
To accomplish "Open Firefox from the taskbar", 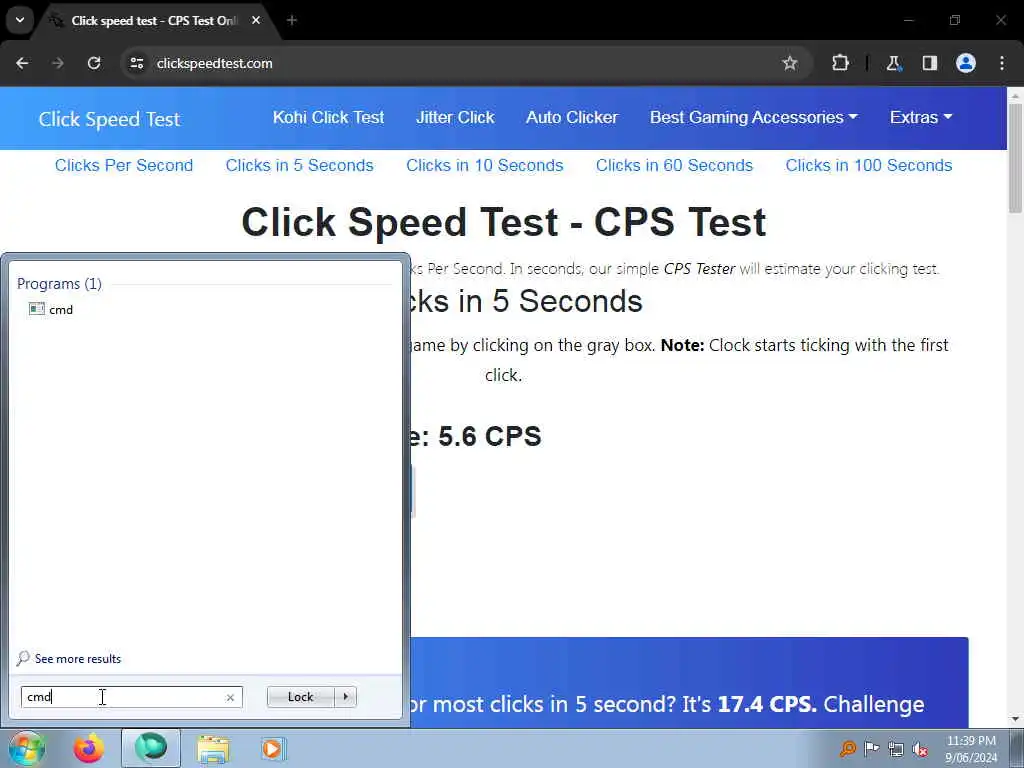I will pyautogui.click(x=88, y=748).
